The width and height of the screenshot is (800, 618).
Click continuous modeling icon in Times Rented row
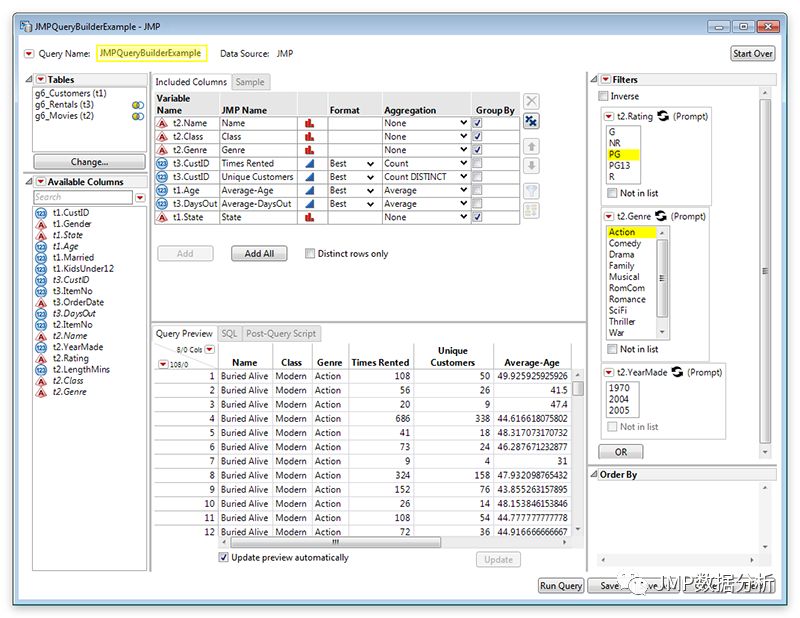coord(309,164)
